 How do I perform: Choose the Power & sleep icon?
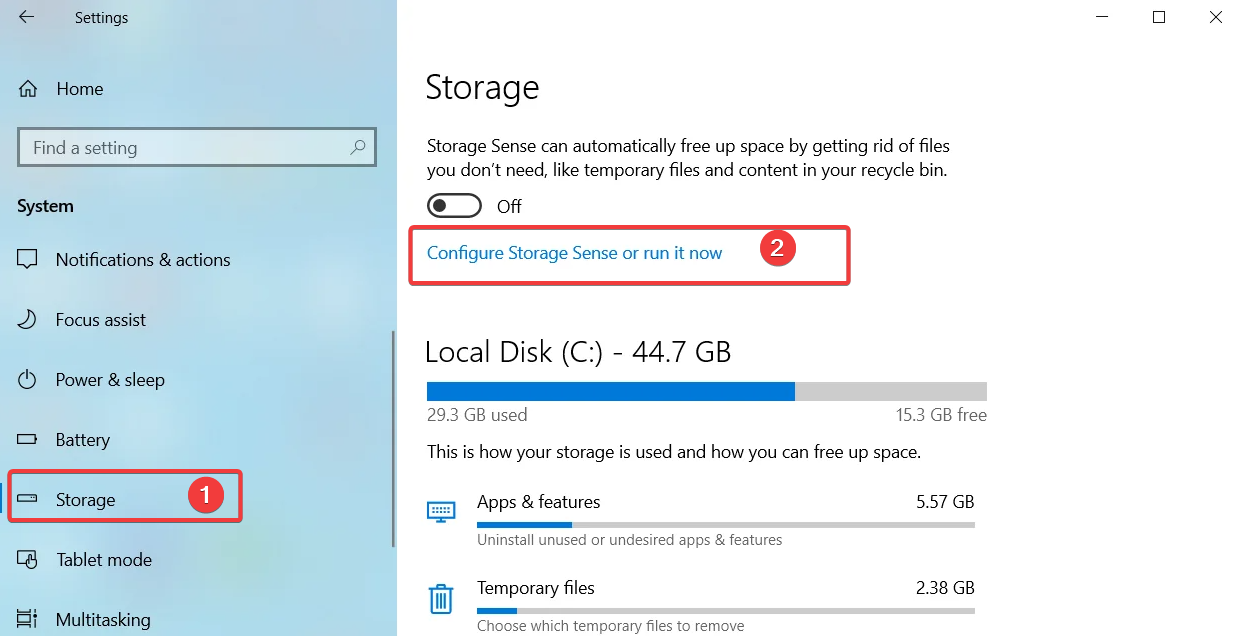28,379
